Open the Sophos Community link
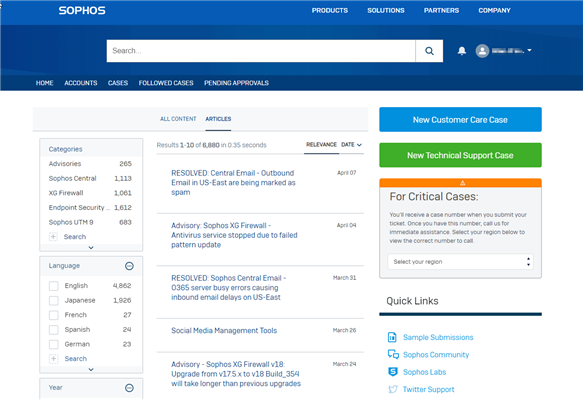Image resolution: width=583 pixels, height=400 pixels. (436, 355)
